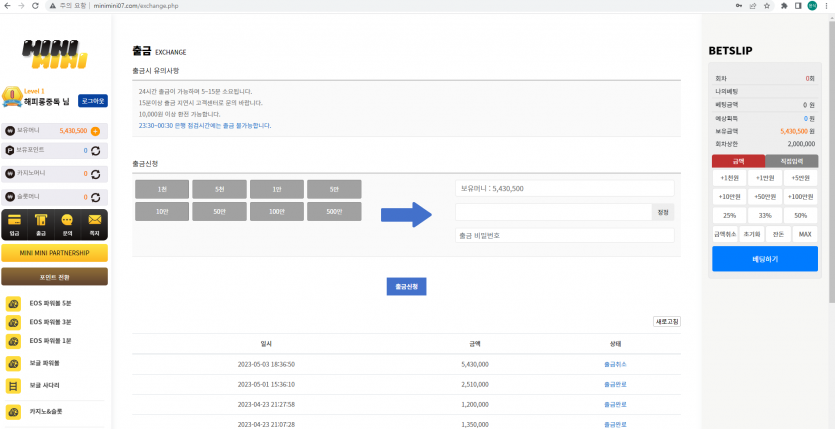Refresh 카지노머니 with its circular arrow icon
Viewport: 835px width, 429px height.
[x=95, y=173]
